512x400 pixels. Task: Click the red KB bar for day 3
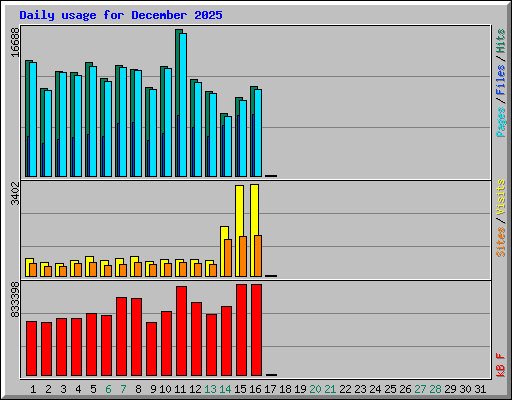coord(61,347)
